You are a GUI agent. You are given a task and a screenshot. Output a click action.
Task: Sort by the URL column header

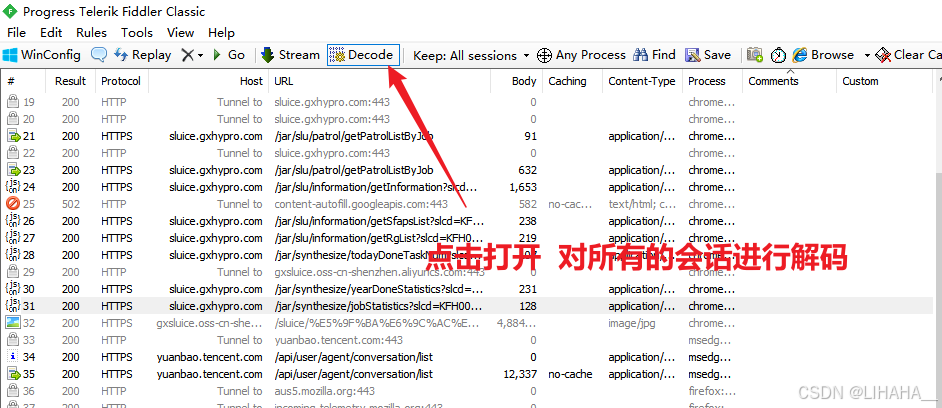click(x=380, y=81)
